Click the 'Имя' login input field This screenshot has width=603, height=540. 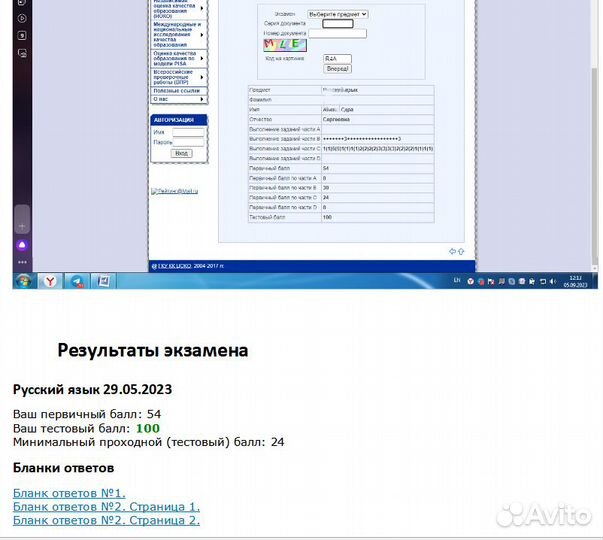[x=188, y=133]
